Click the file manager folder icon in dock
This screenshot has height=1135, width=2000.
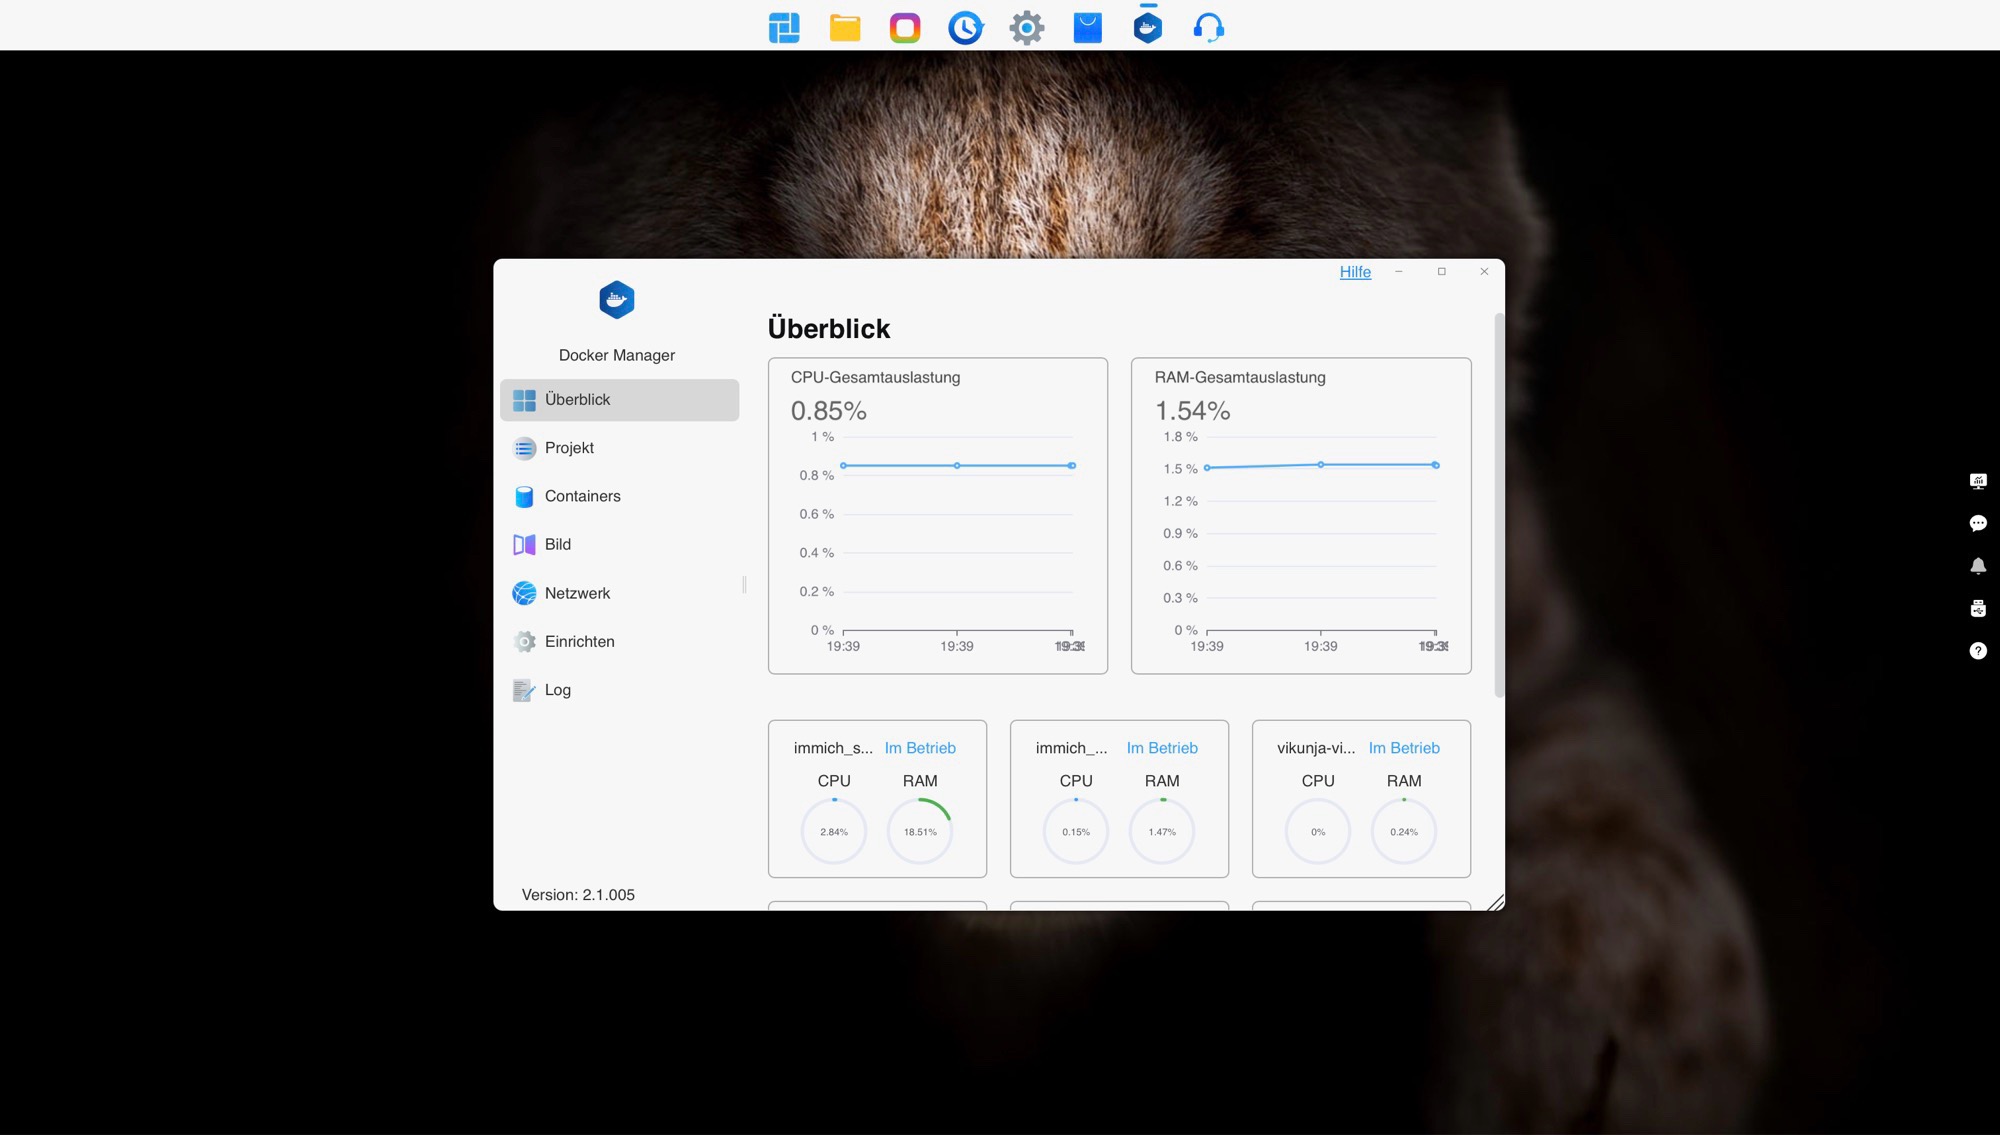coord(845,27)
